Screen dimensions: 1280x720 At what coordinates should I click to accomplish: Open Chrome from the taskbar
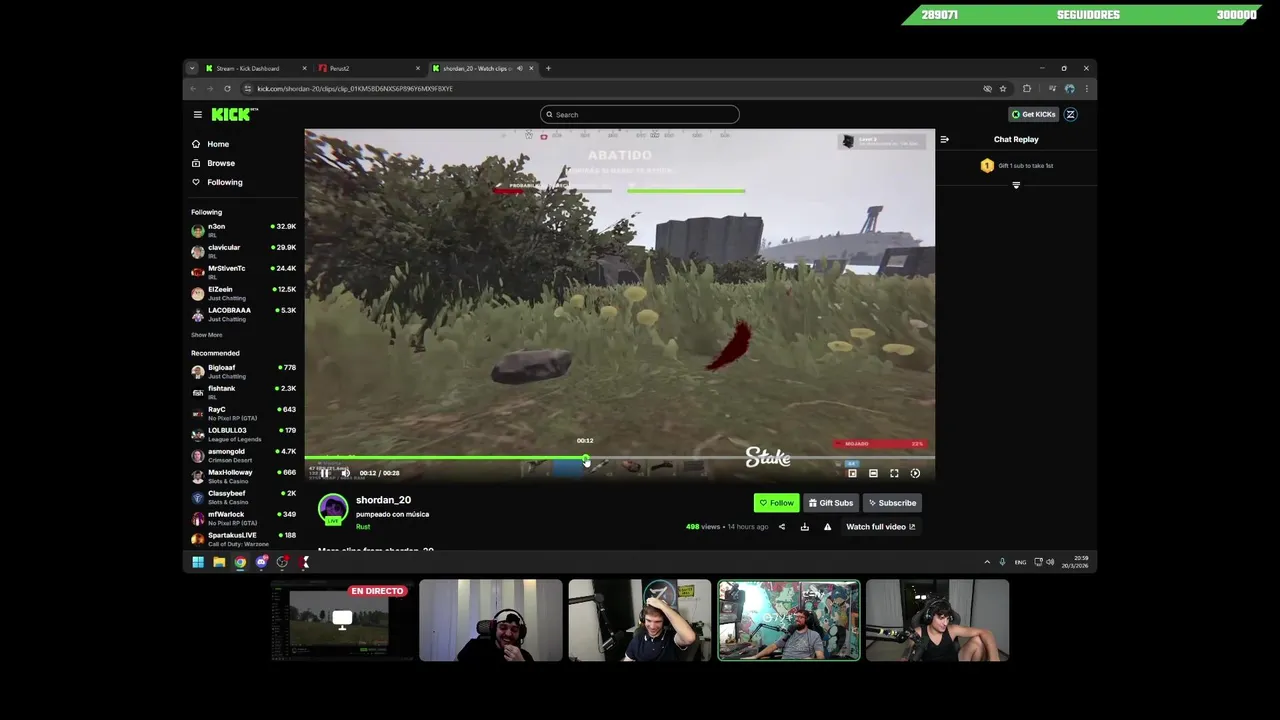pos(240,562)
